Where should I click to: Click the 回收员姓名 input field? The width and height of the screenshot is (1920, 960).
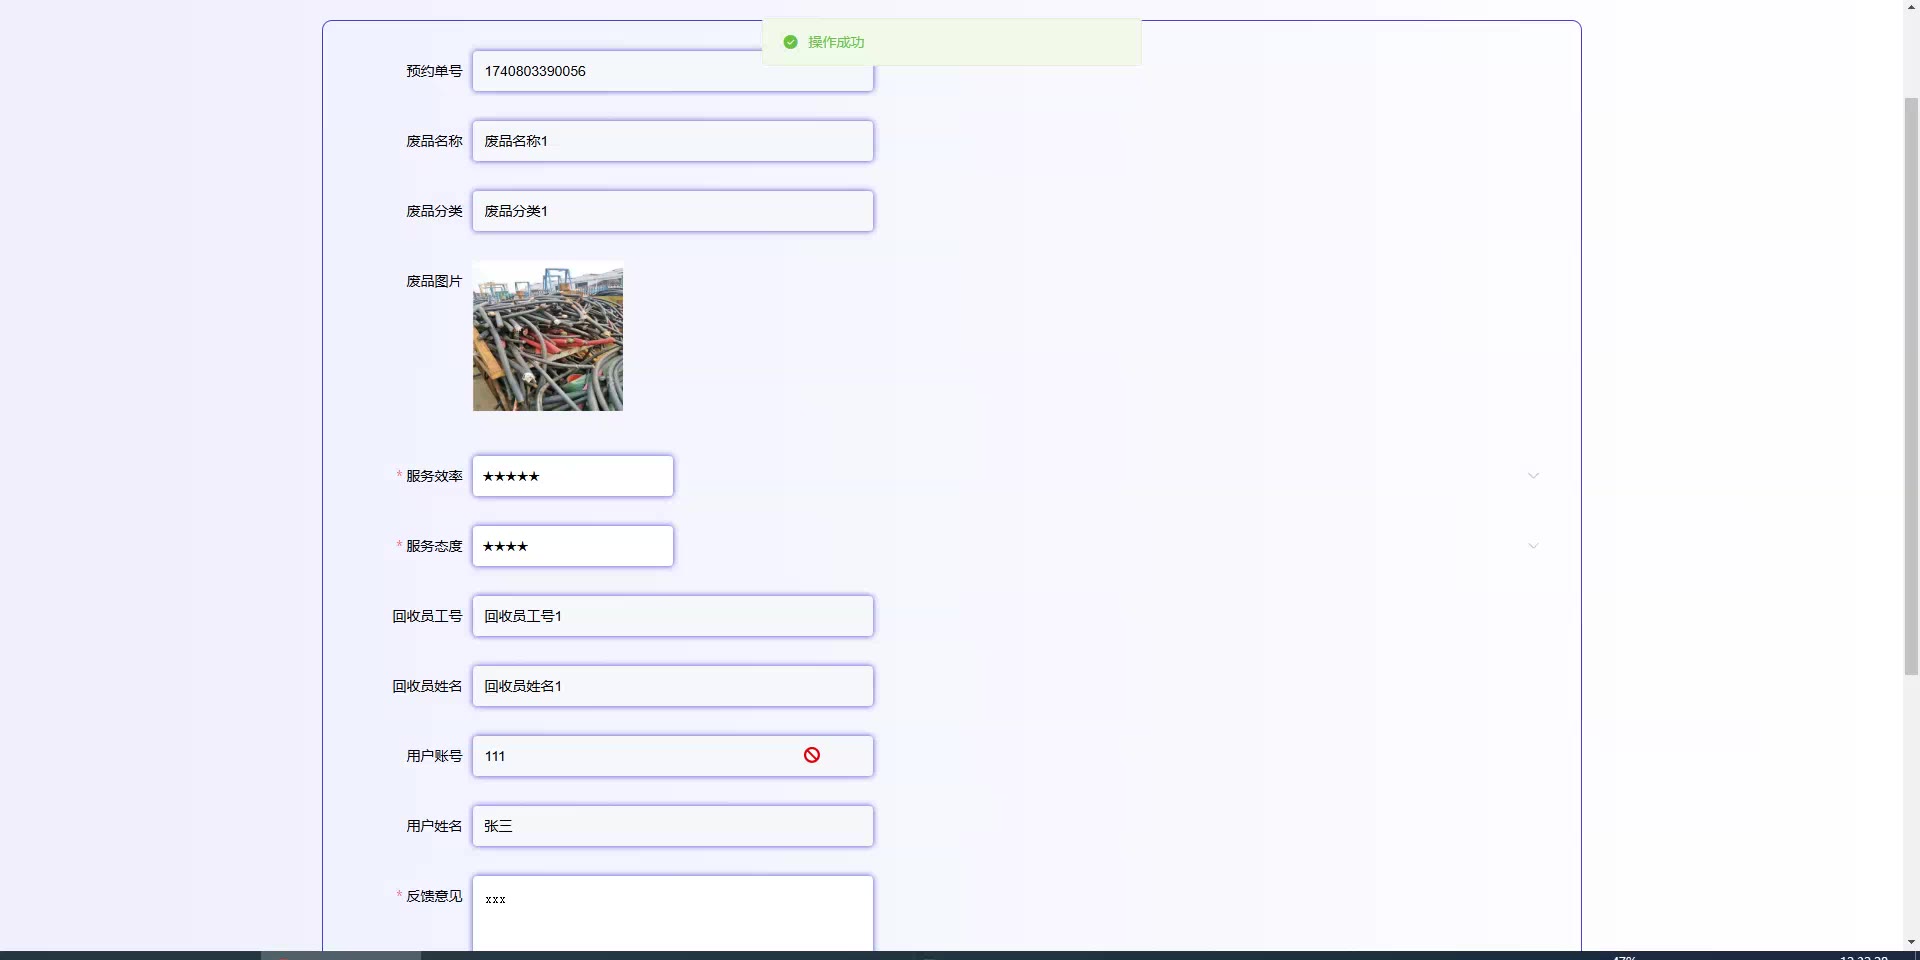[672, 686]
